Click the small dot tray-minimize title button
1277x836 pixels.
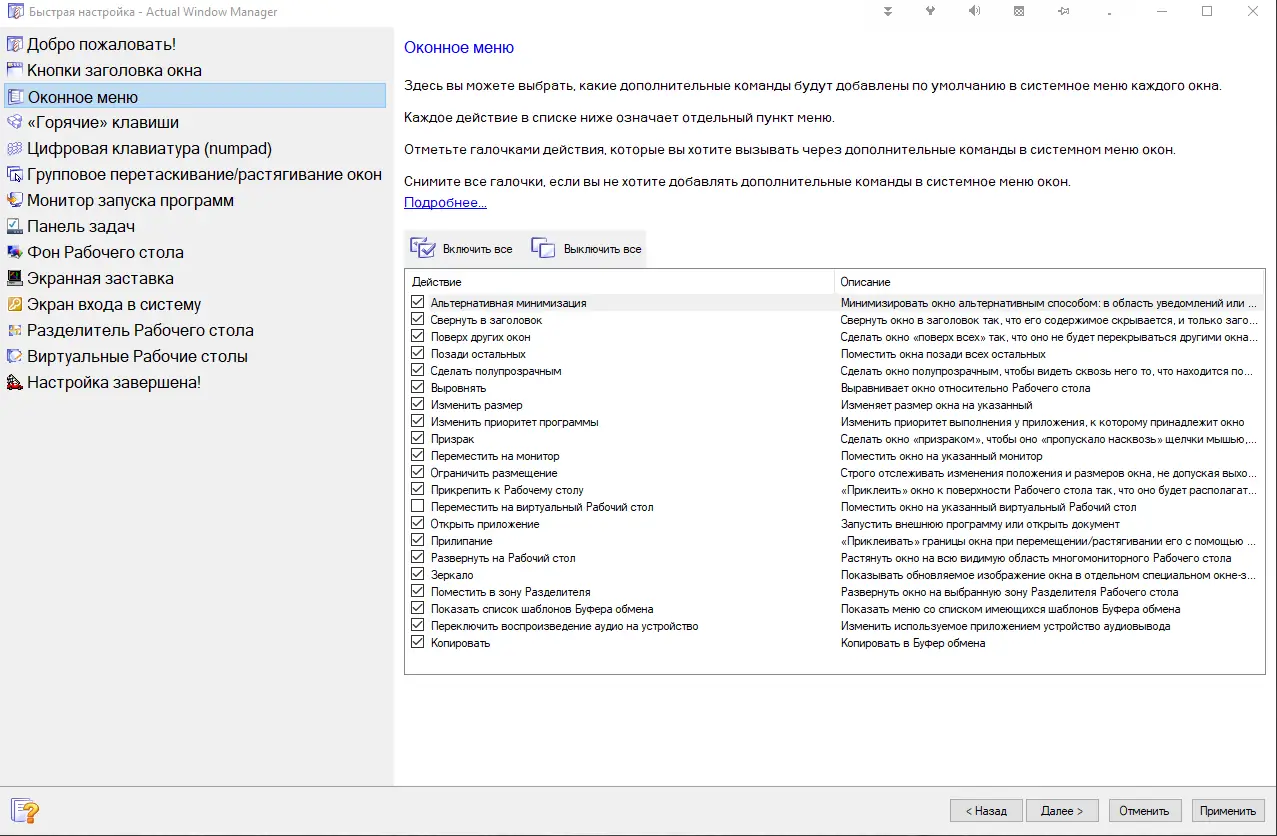click(1107, 12)
